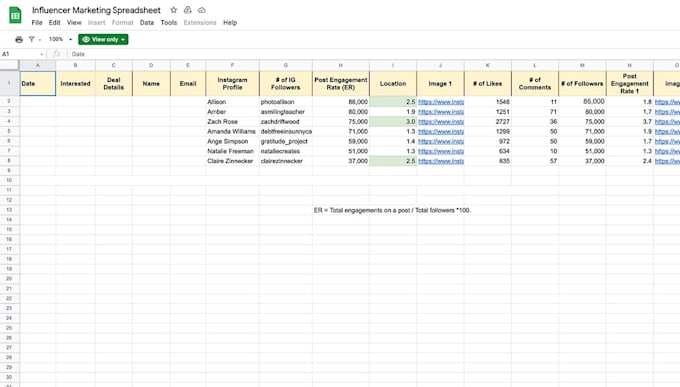The height and width of the screenshot is (387, 680).
Task: Open the Image 1 link in Amber's row
Action: 441,112
